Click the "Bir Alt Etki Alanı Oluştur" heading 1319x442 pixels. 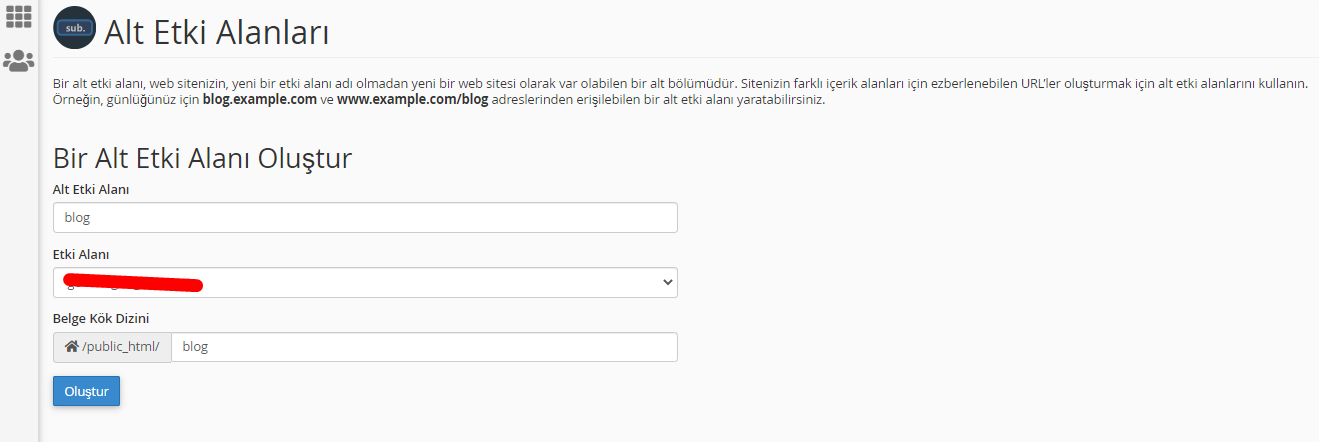[202, 158]
